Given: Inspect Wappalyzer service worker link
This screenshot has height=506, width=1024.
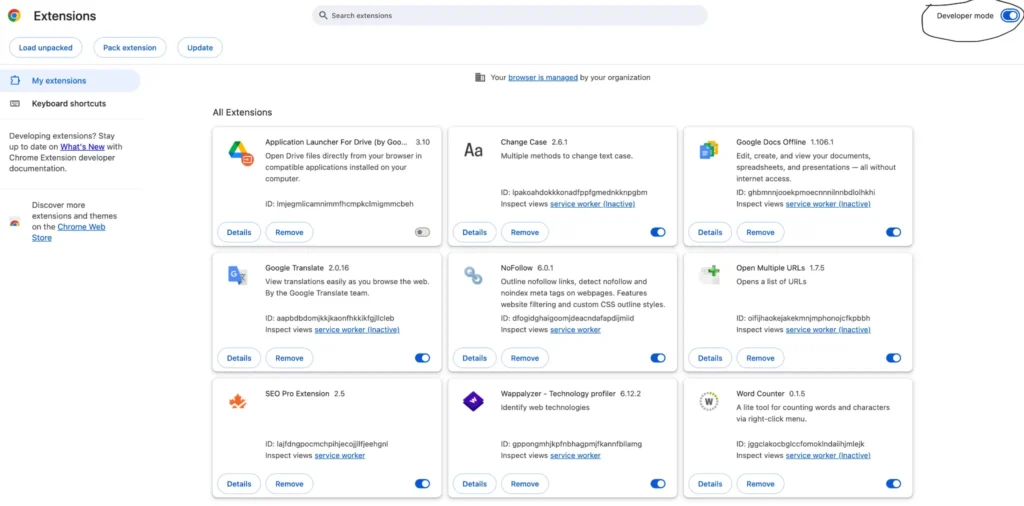Looking at the screenshot, I should click(x=575, y=456).
